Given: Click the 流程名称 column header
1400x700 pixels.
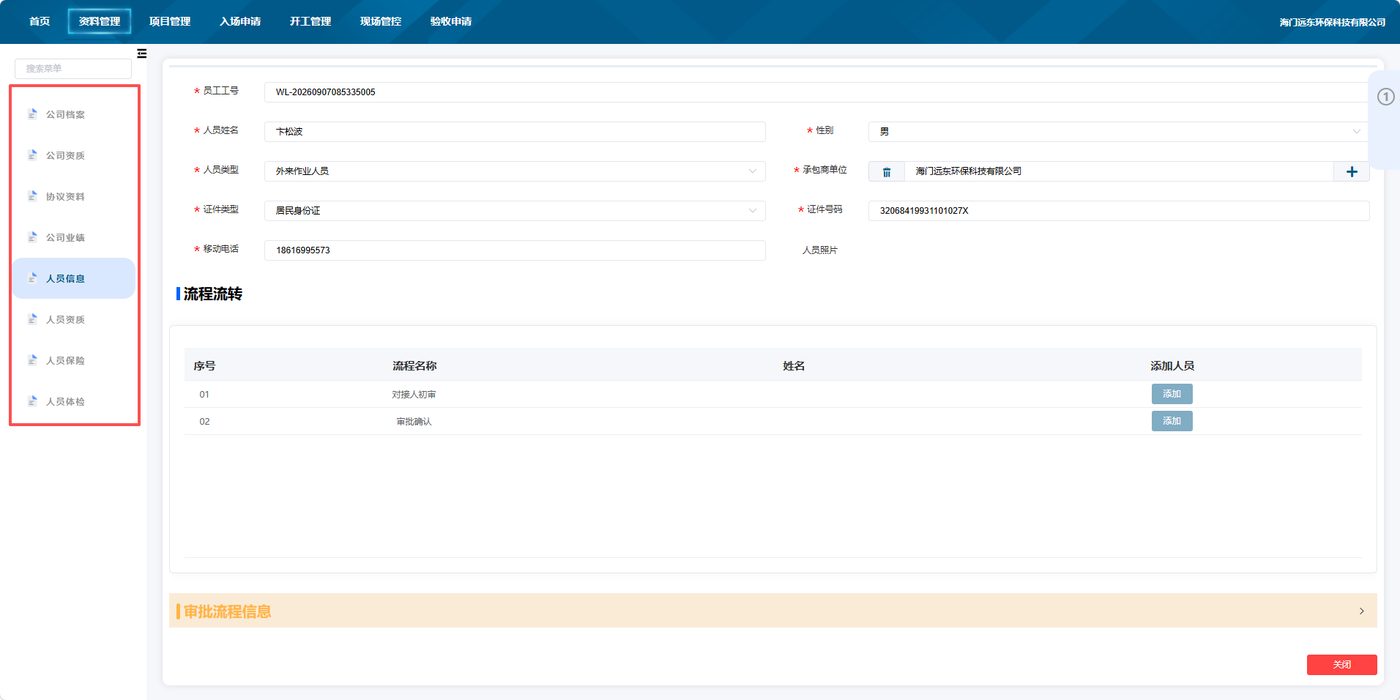Looking at the screenshot, I should [414, 366].
